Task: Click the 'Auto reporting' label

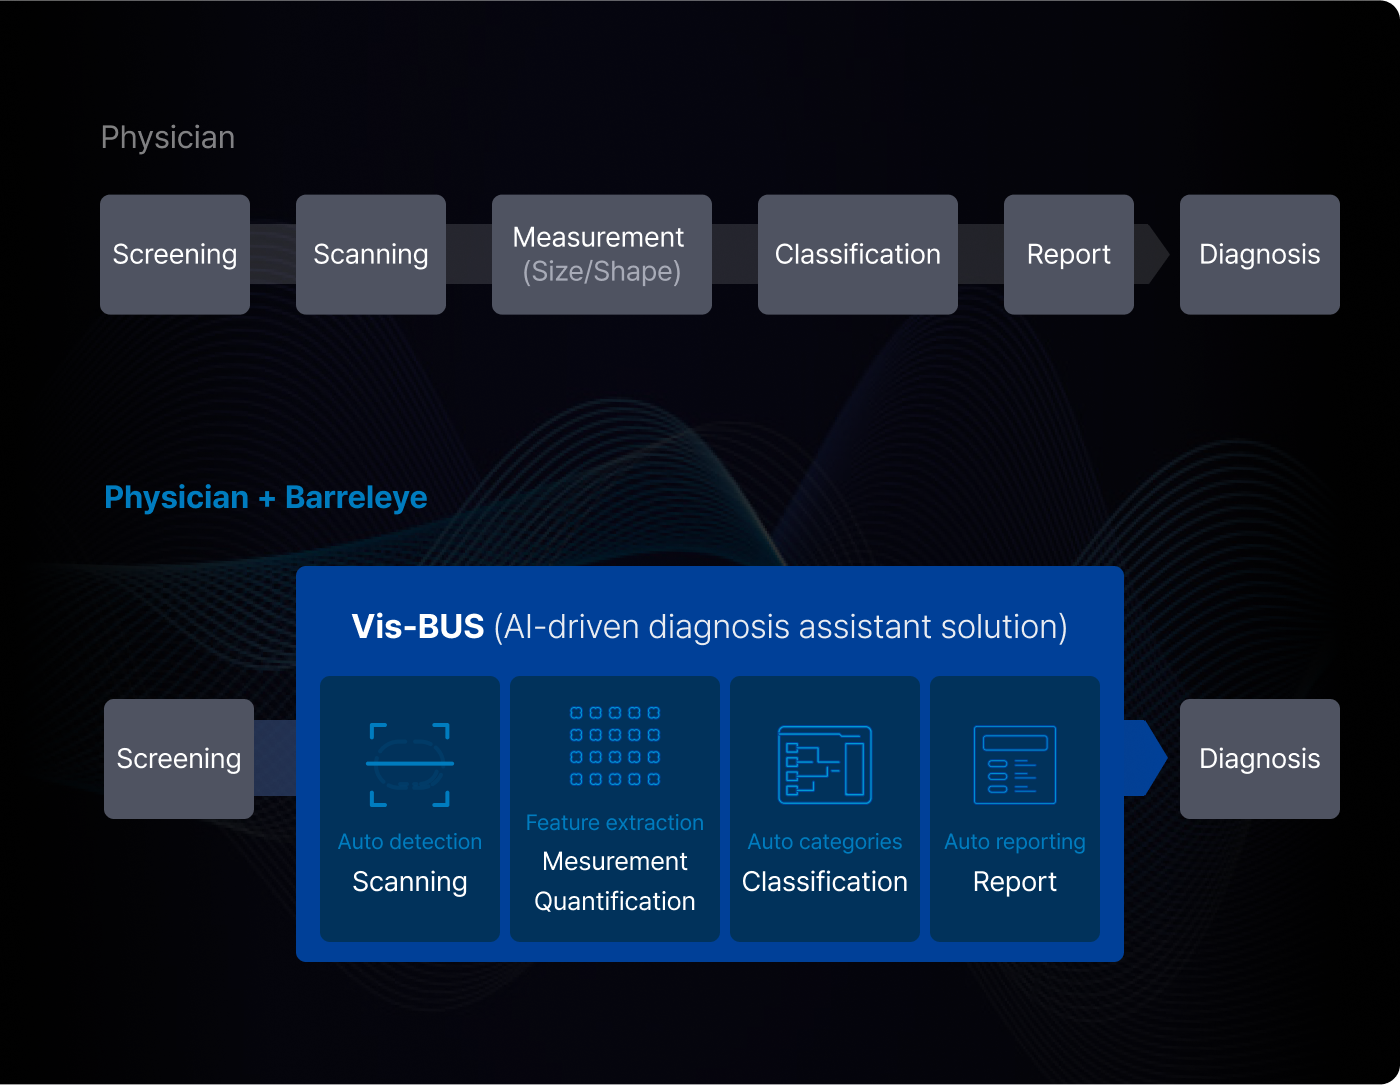Action: (1015, 842)
